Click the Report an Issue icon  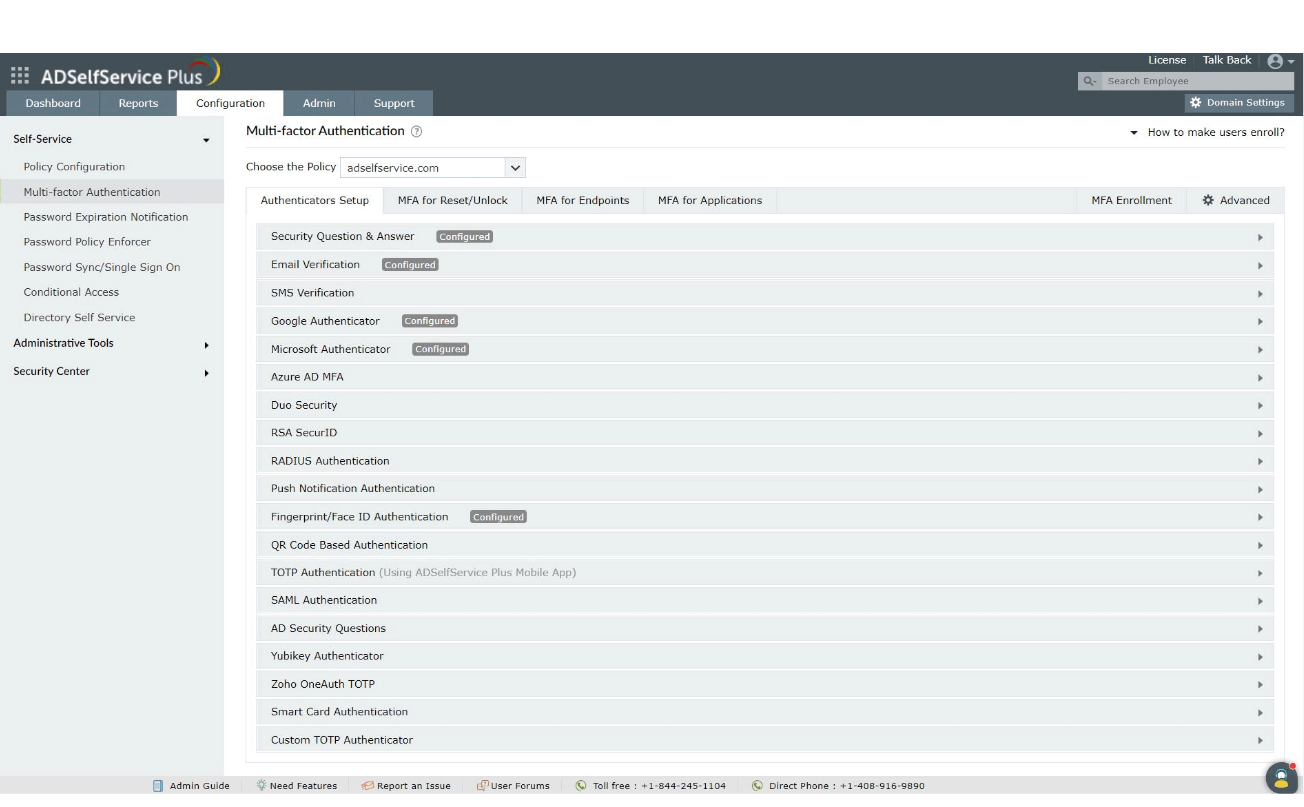365,785
